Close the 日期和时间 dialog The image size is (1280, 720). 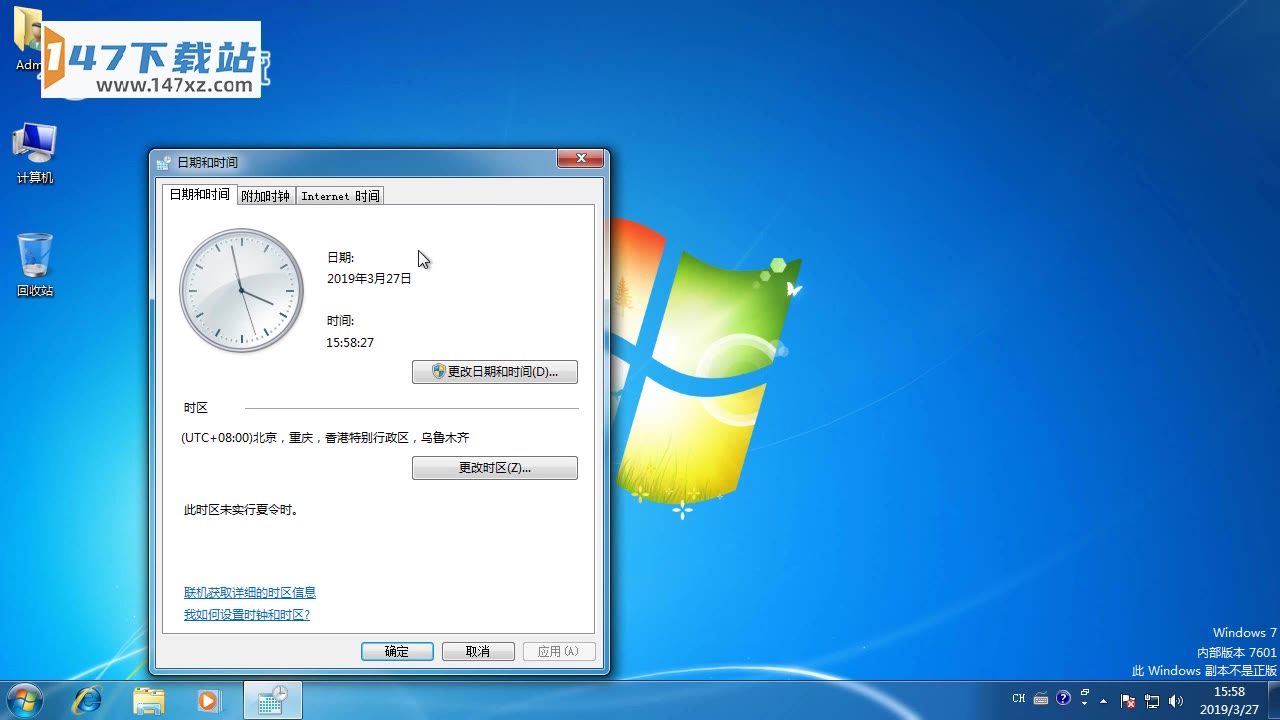[580, 159]
